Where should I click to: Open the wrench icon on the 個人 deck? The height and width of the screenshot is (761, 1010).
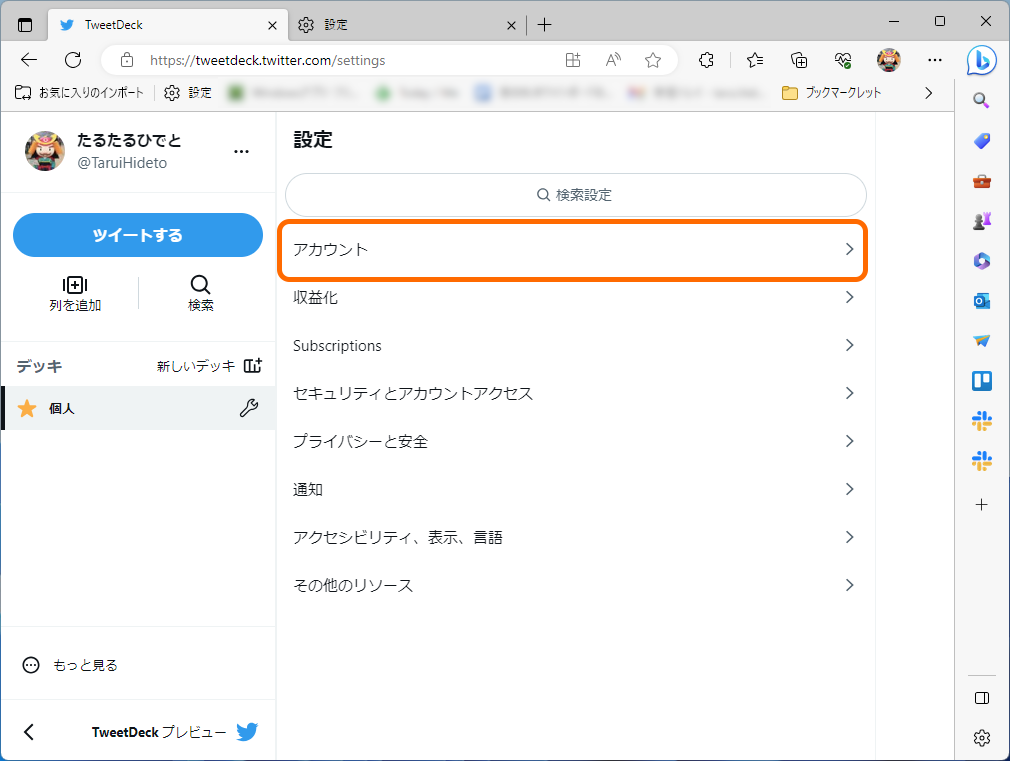pos(248,408)
